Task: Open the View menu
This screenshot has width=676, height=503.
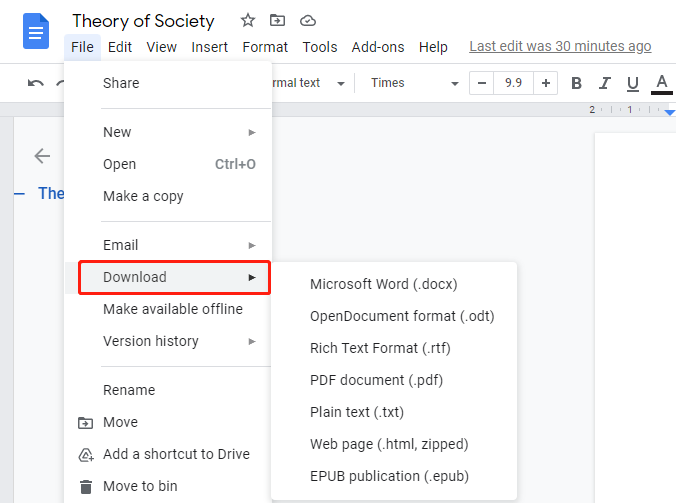Action: pyautogui.click(x=161, y=47)
